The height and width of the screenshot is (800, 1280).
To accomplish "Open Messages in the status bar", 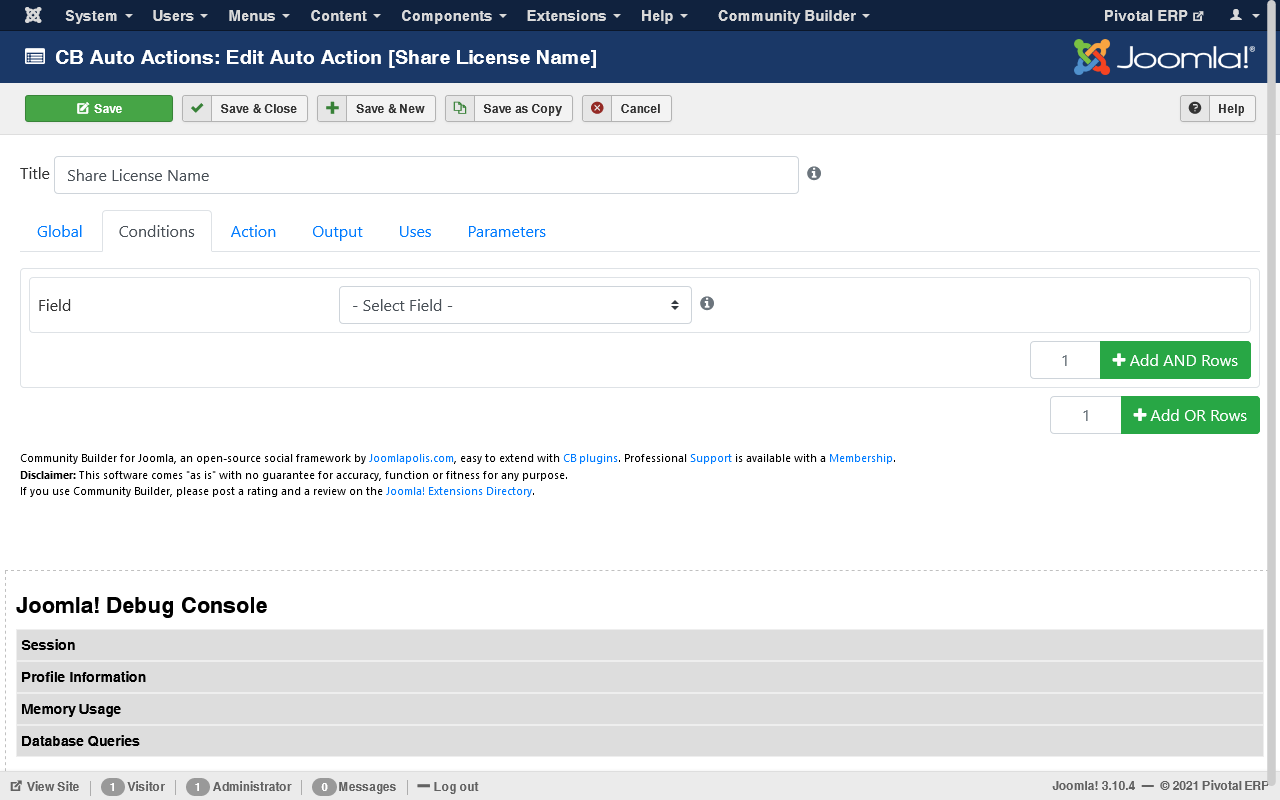I will pyautogui.click(x=354, y=787).
